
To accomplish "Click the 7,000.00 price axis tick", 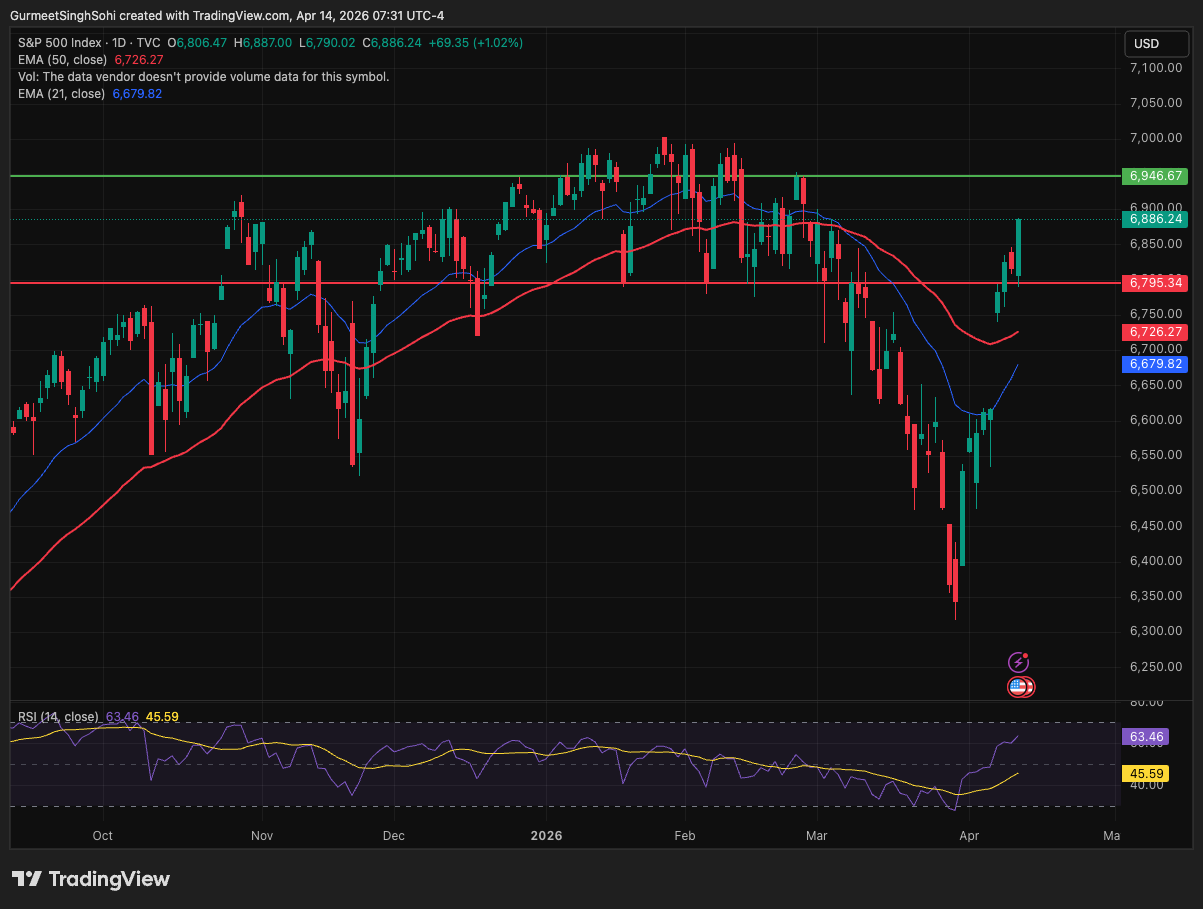I will (1157, 138).
